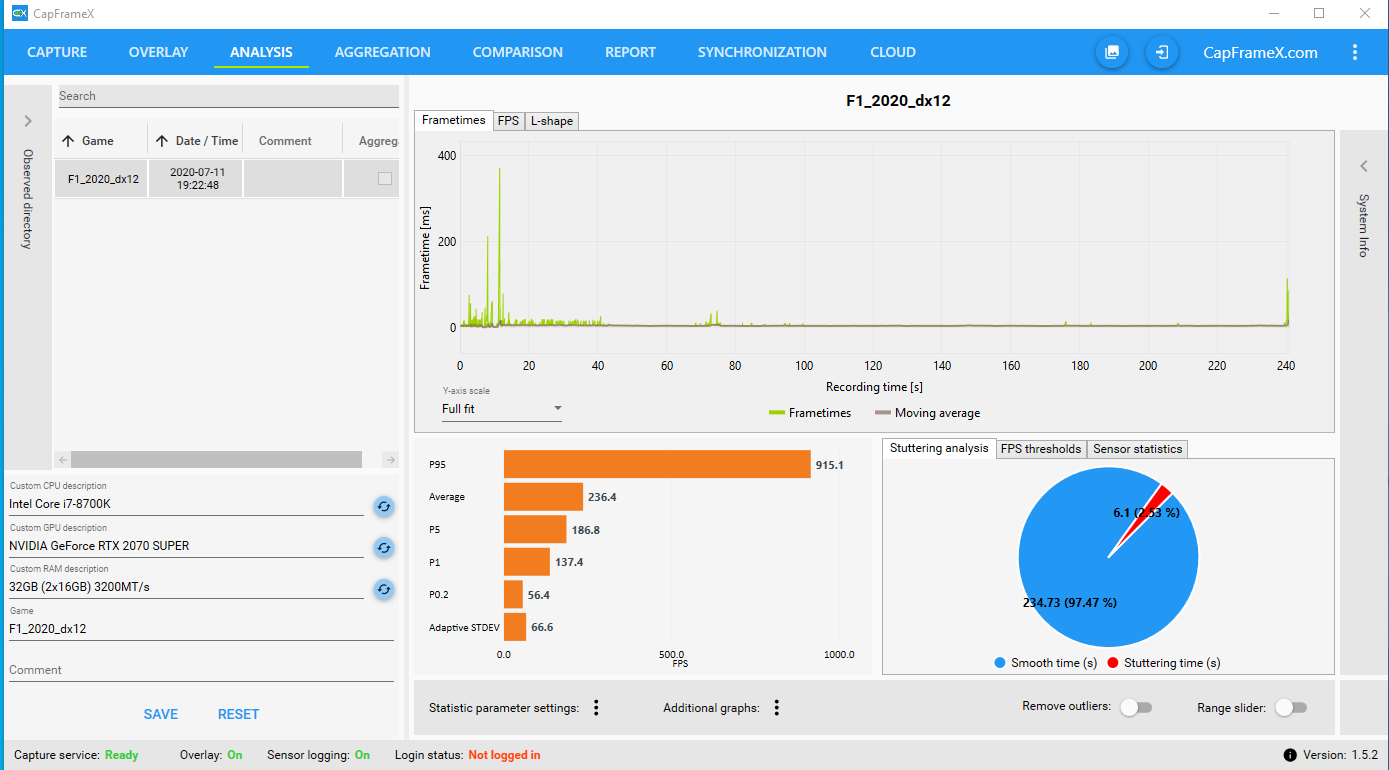Image resolution: width=1389 pixels, height=770 pixels.
Task: Toggle the Frametimes legend entry
Action: [x=810, y=413]
